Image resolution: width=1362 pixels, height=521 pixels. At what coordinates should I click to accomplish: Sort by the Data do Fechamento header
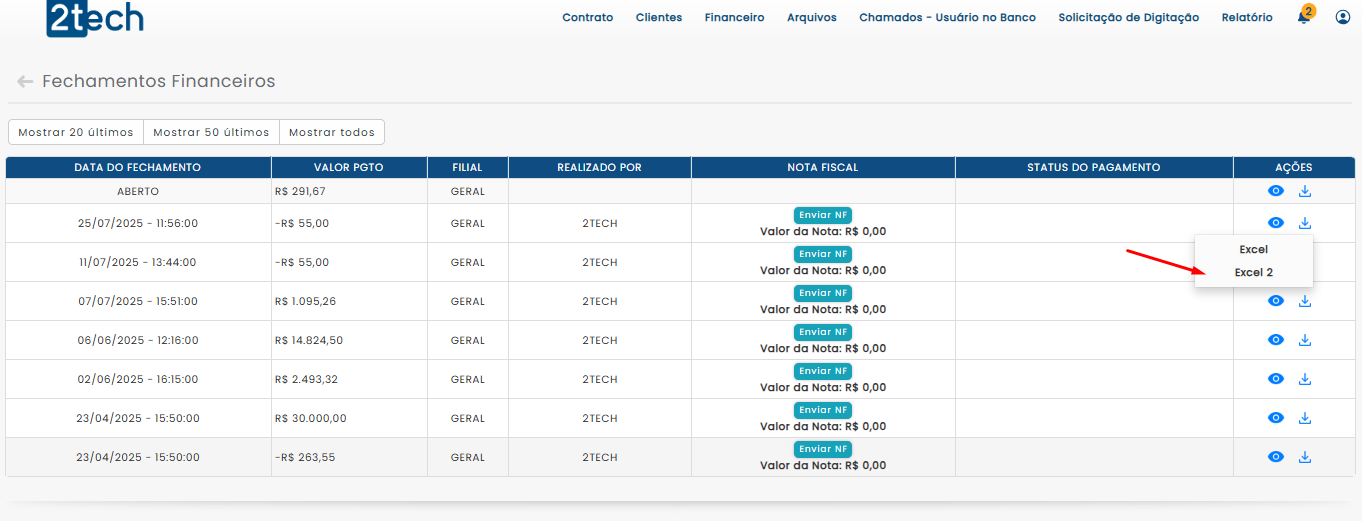138,167
